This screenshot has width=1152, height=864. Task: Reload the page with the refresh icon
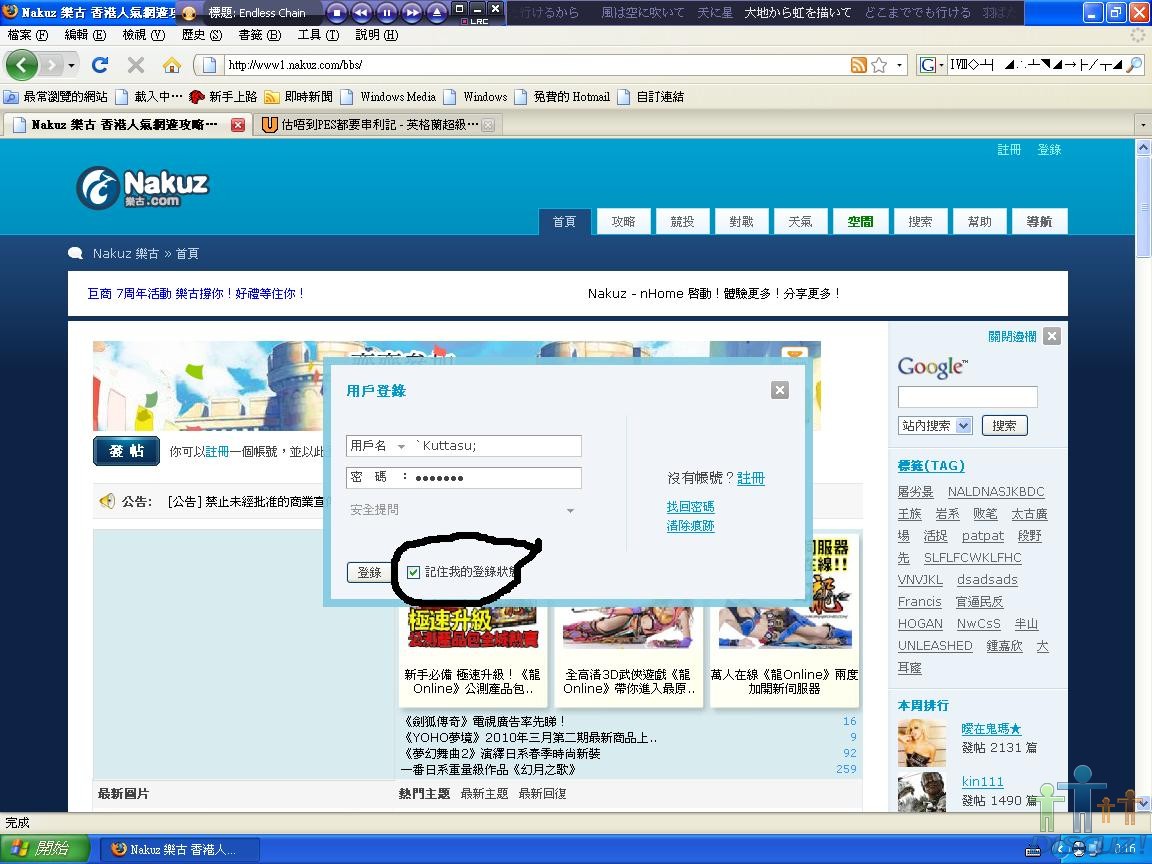(x=100, y=65)
